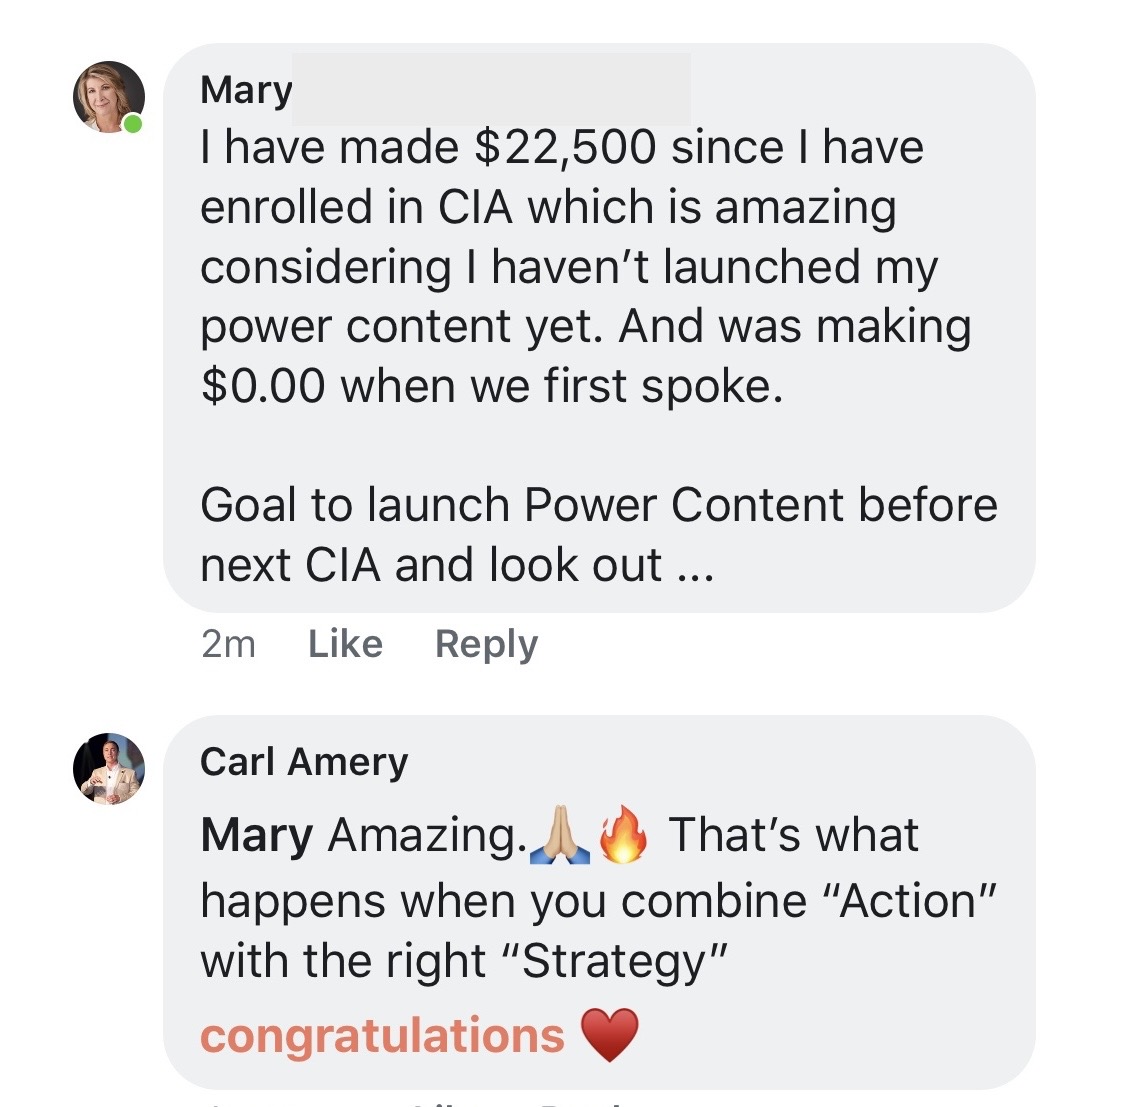Click the "Goal to launch Power Content" line
Viewport: 1140px width, 1107px height.
[598, 505]
